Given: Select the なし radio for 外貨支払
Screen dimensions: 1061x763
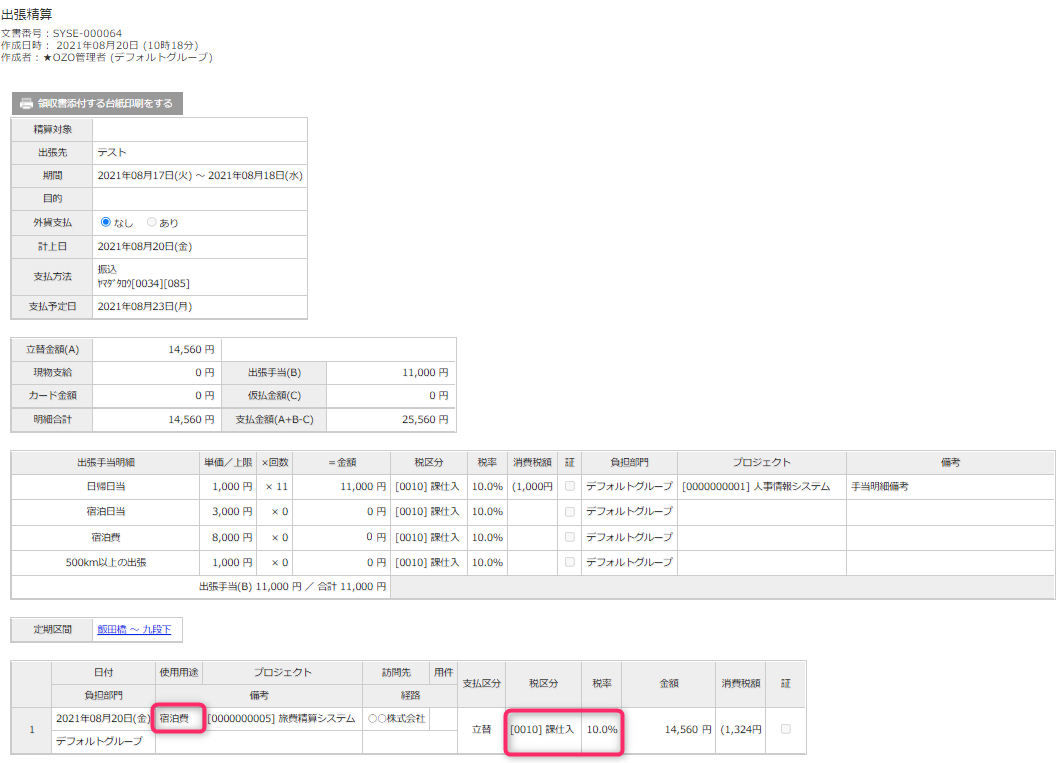Looking at the screenshot, I should tap(106, 223).
